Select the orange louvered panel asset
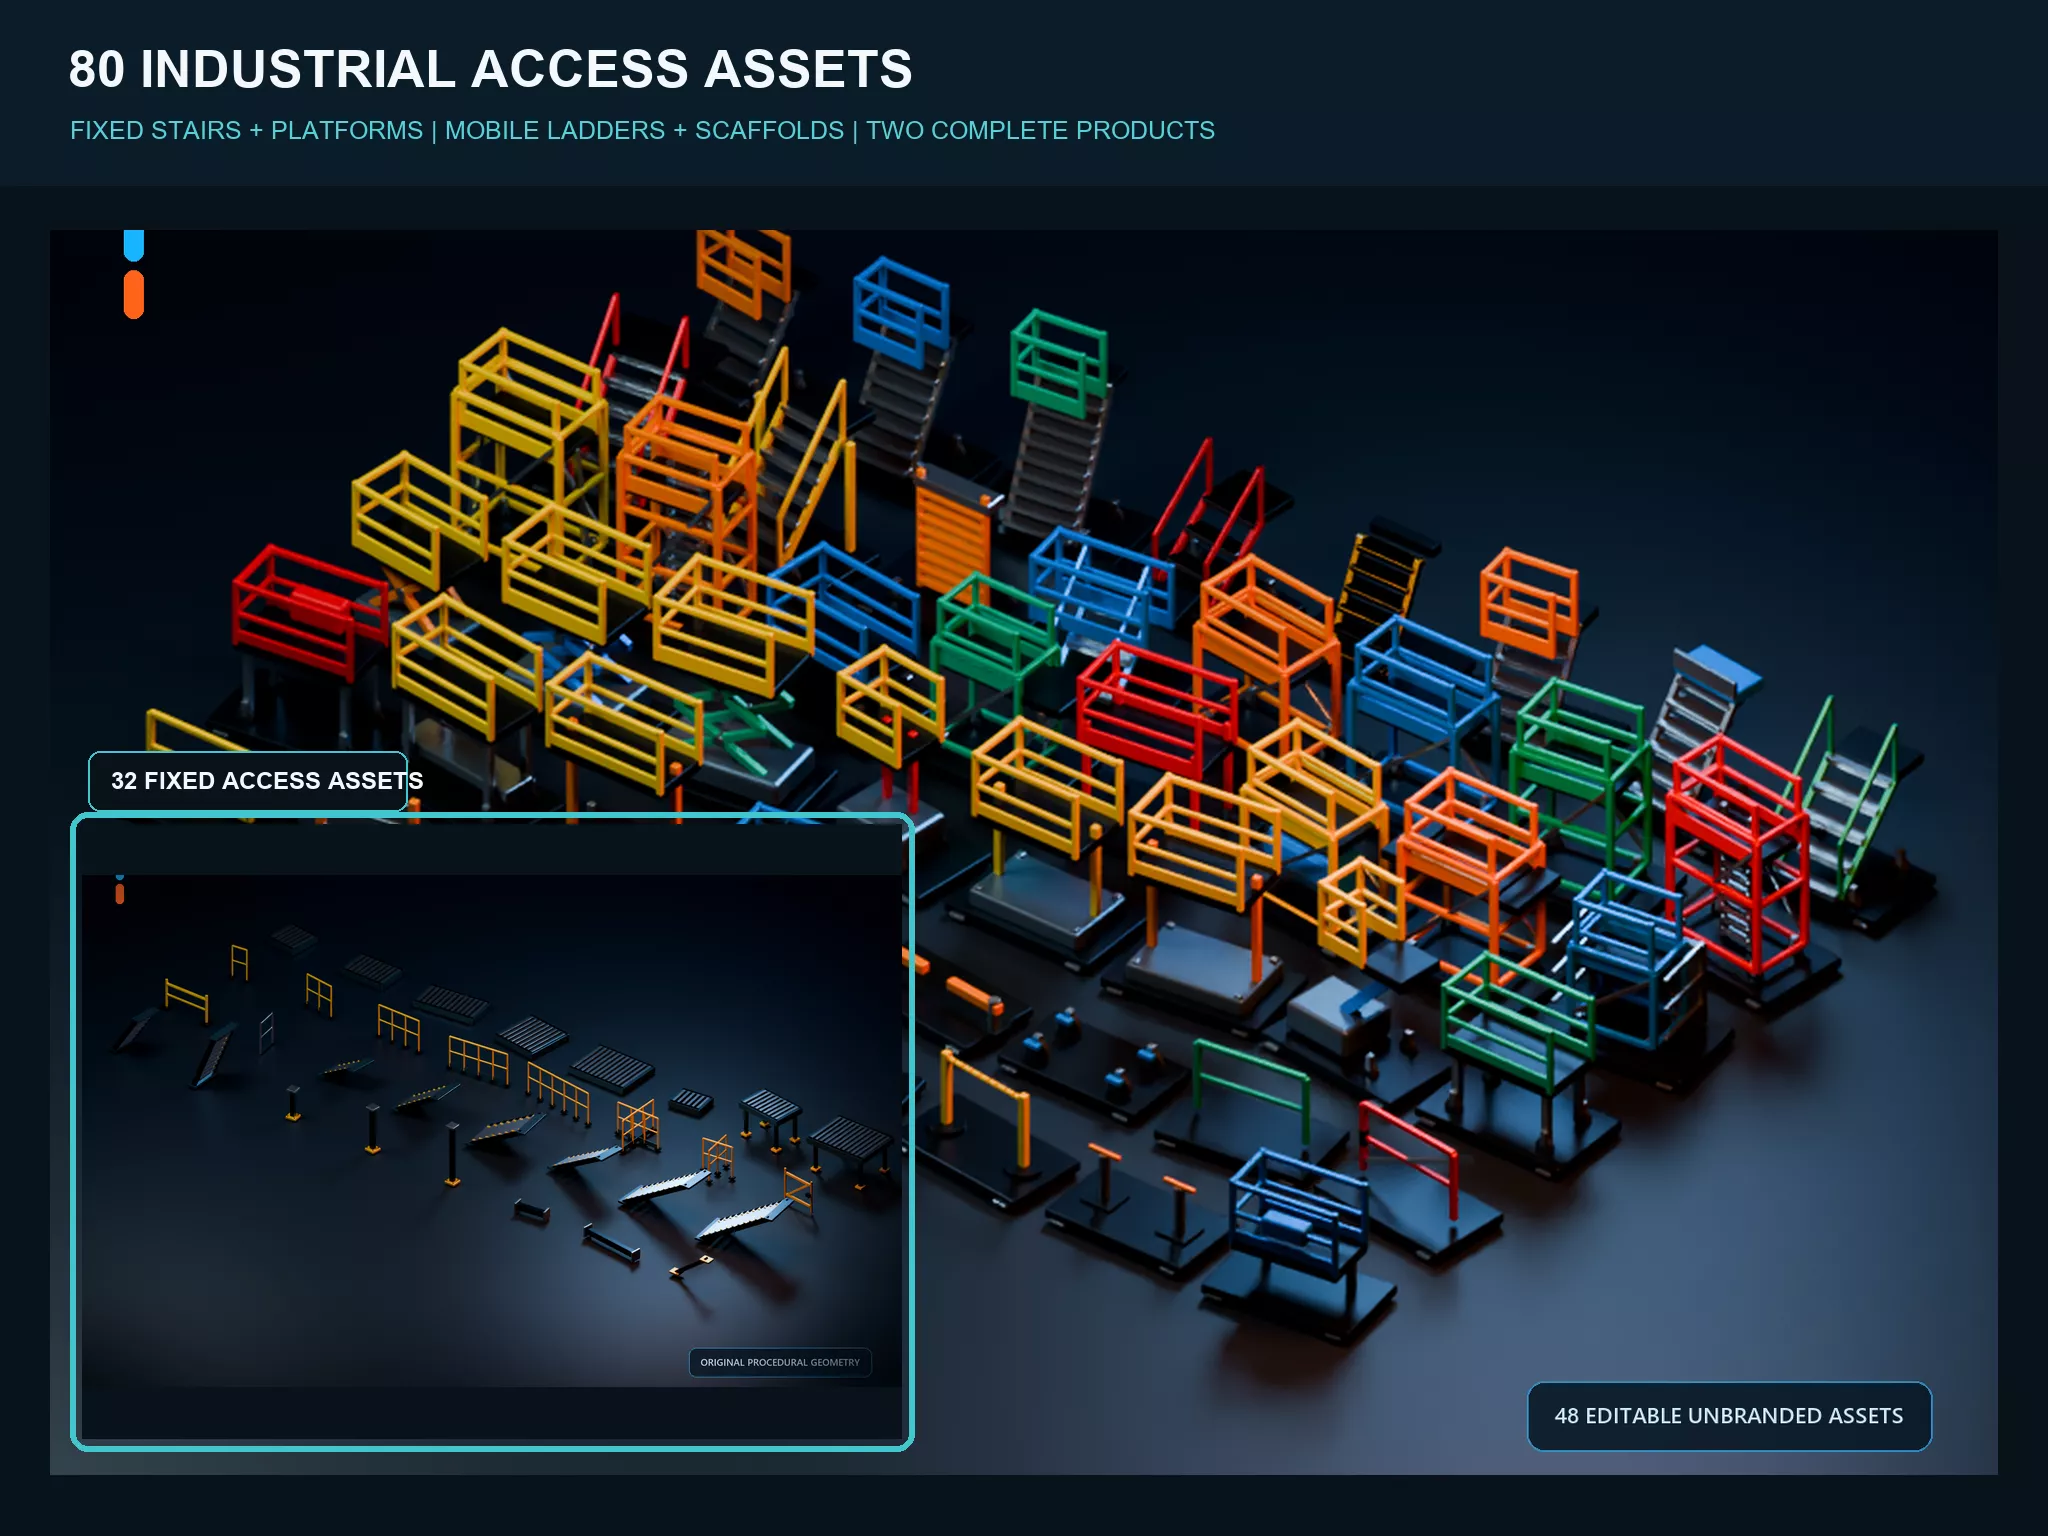The width and height of the screenshot is (2048, 1536). tap(951, 535)
